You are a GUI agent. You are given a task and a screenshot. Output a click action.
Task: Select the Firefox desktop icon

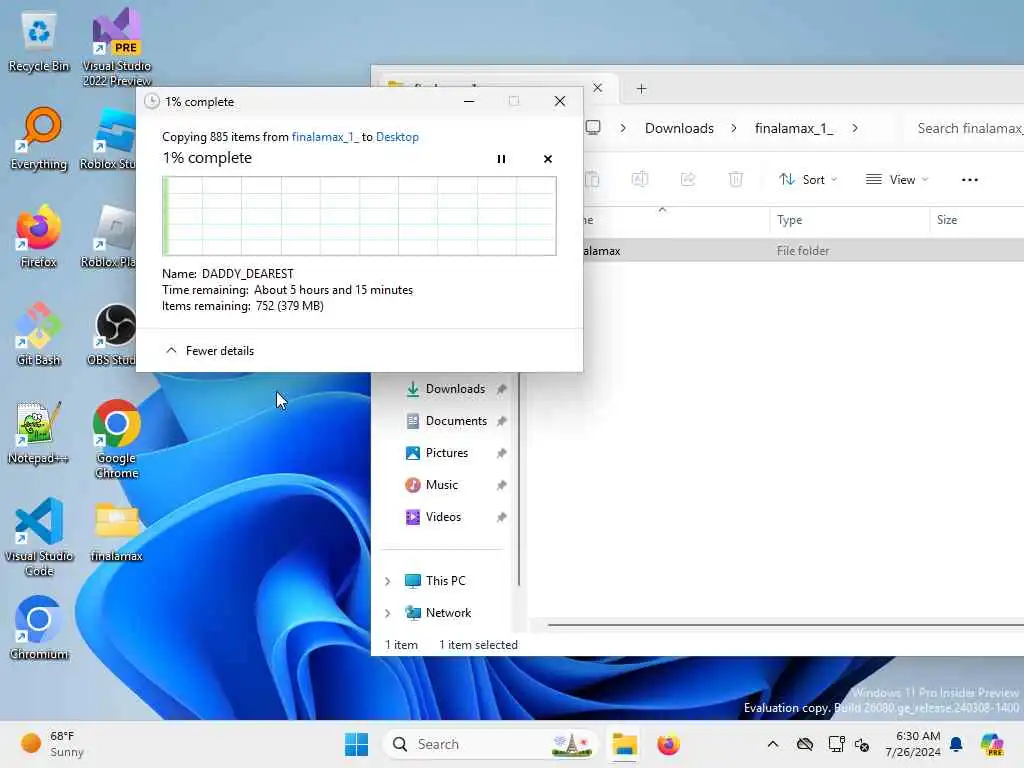(x=39, y=236)
